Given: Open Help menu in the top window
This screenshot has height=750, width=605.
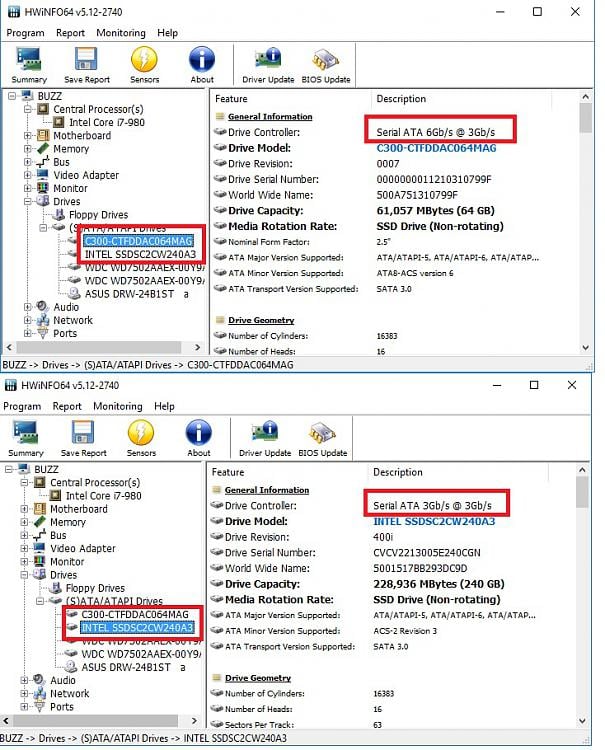Looking at the screenshot, I should (167, 33).
